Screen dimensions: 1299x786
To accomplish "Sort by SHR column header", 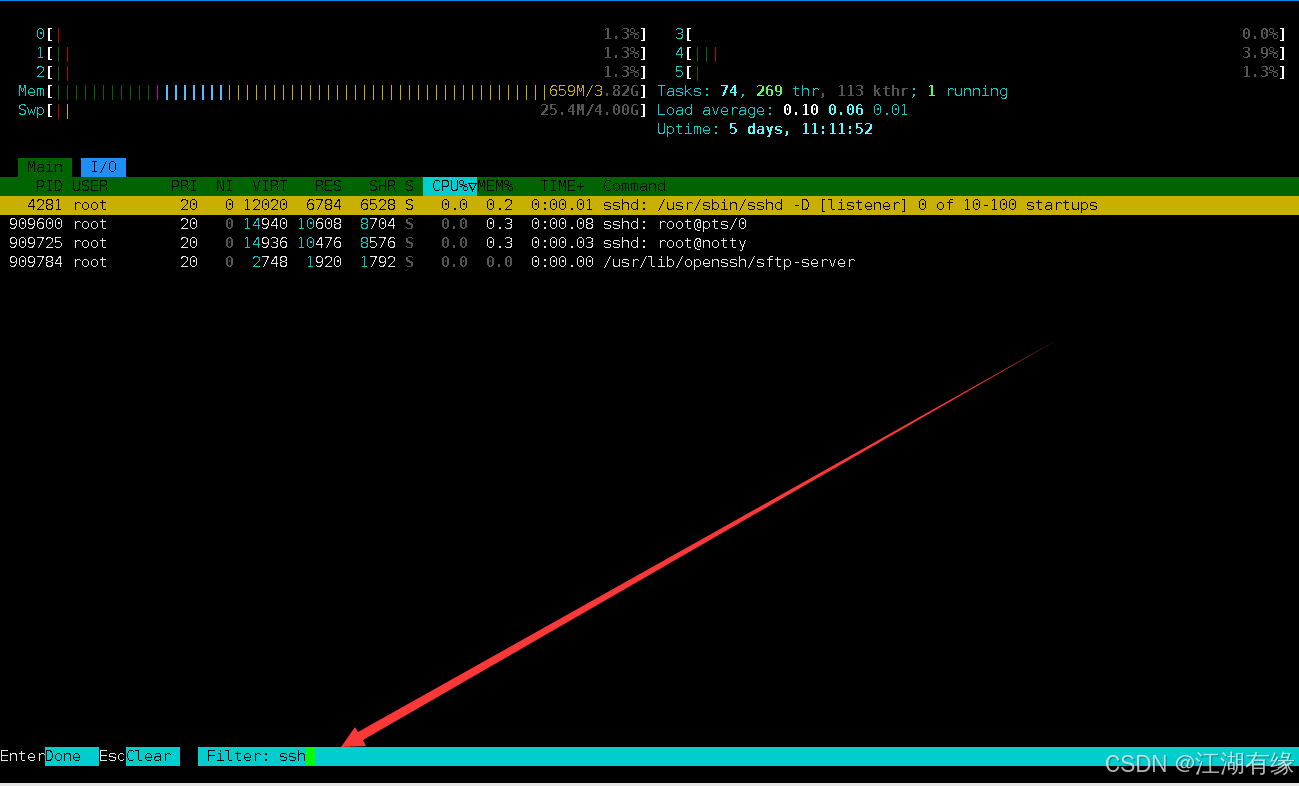I will pos(382,186).
